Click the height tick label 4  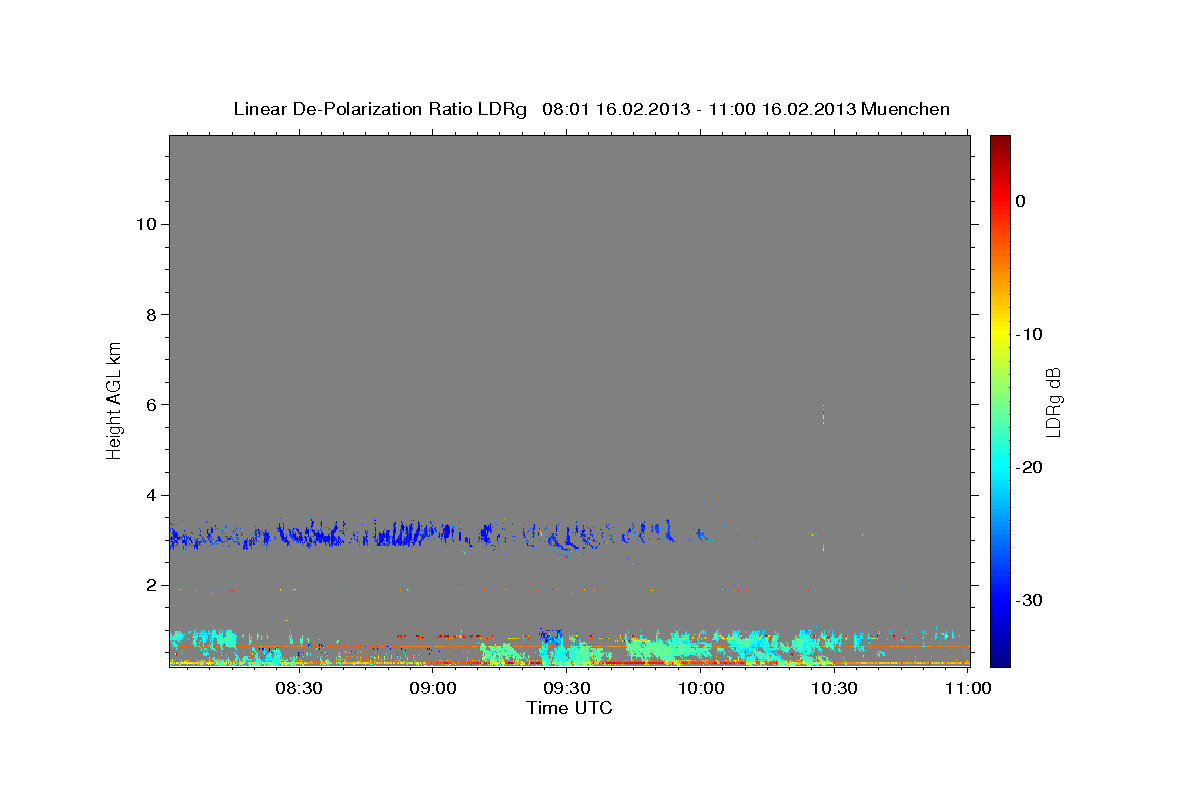click(x=149, y=495)
